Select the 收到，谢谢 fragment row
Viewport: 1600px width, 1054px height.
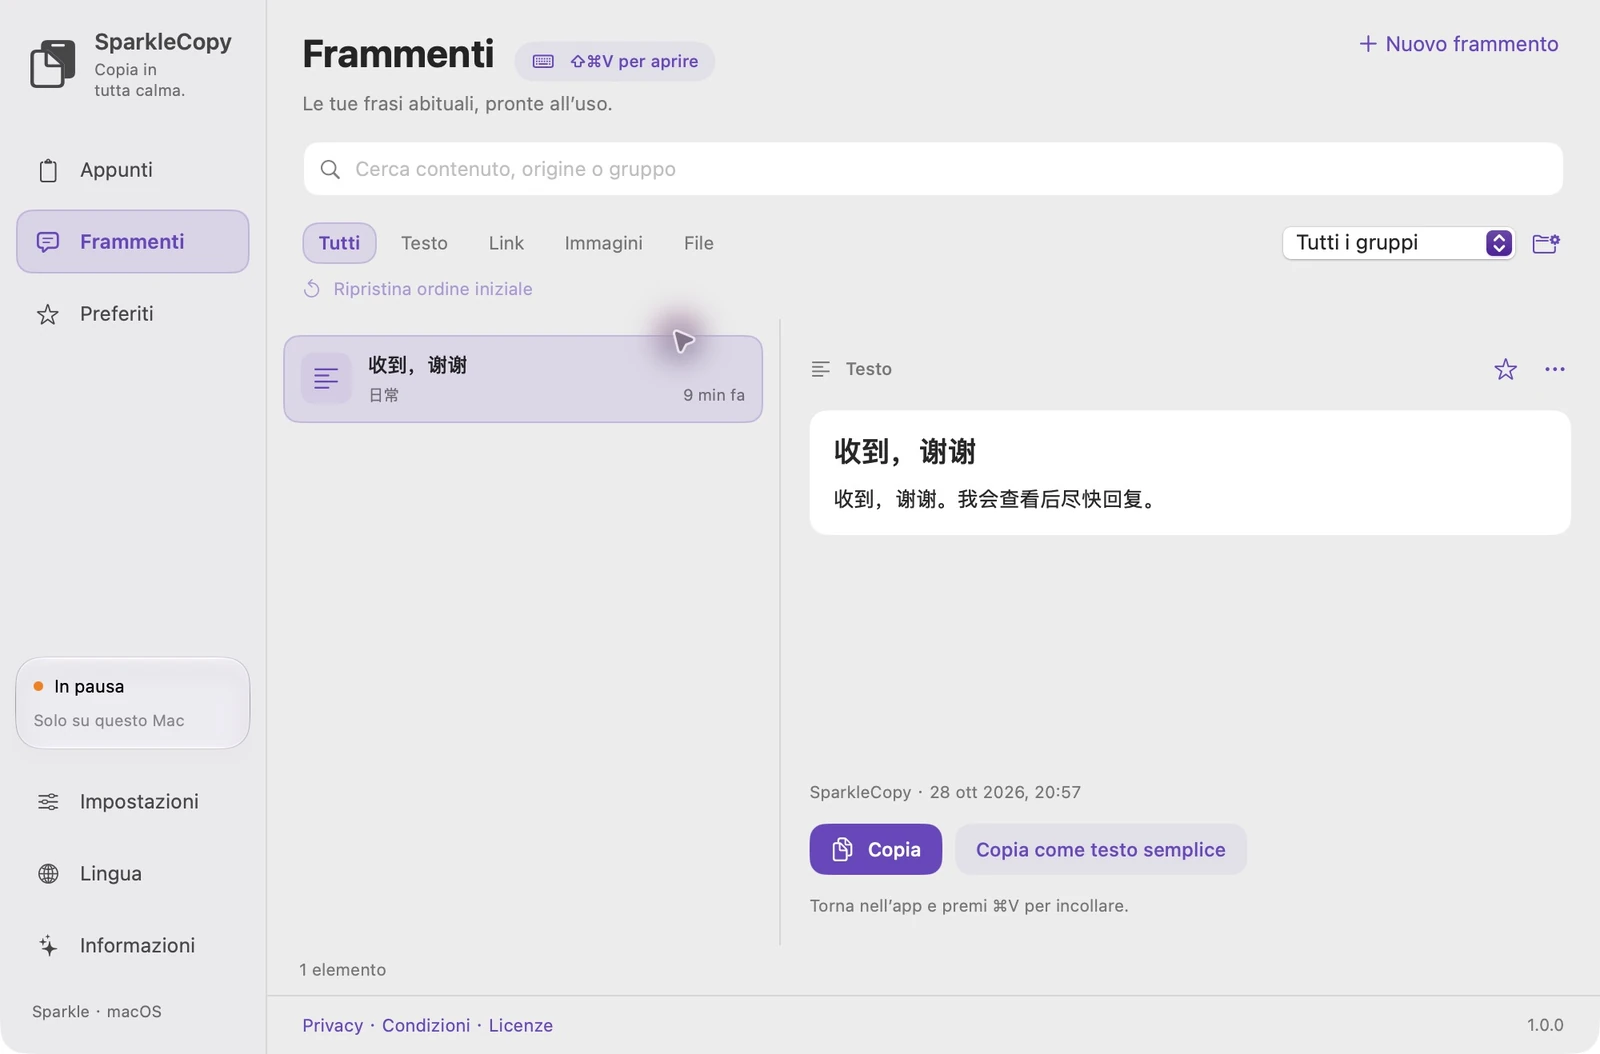point(523,379)
